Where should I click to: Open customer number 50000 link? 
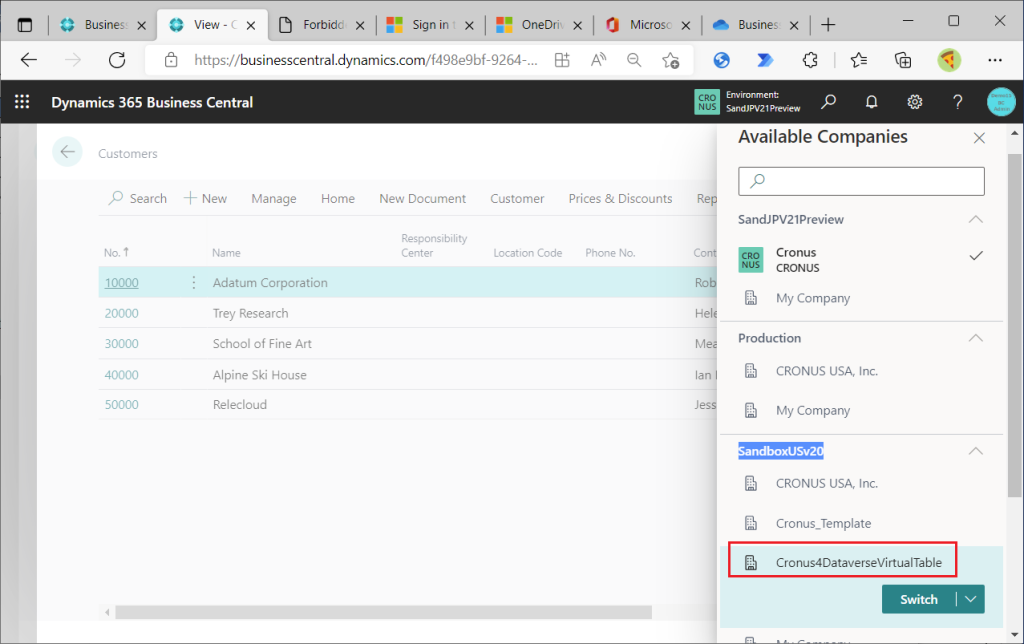121,404
